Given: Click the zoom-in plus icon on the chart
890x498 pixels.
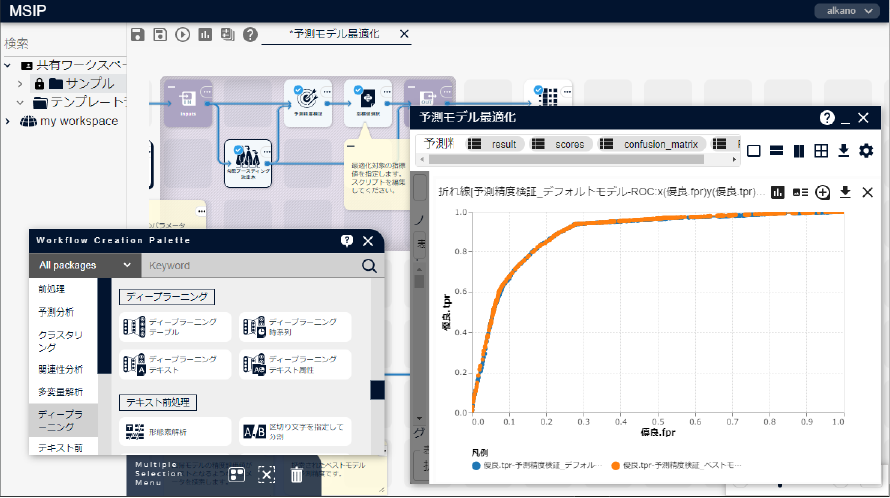Looking at the screenshot, I should point(823,192).
